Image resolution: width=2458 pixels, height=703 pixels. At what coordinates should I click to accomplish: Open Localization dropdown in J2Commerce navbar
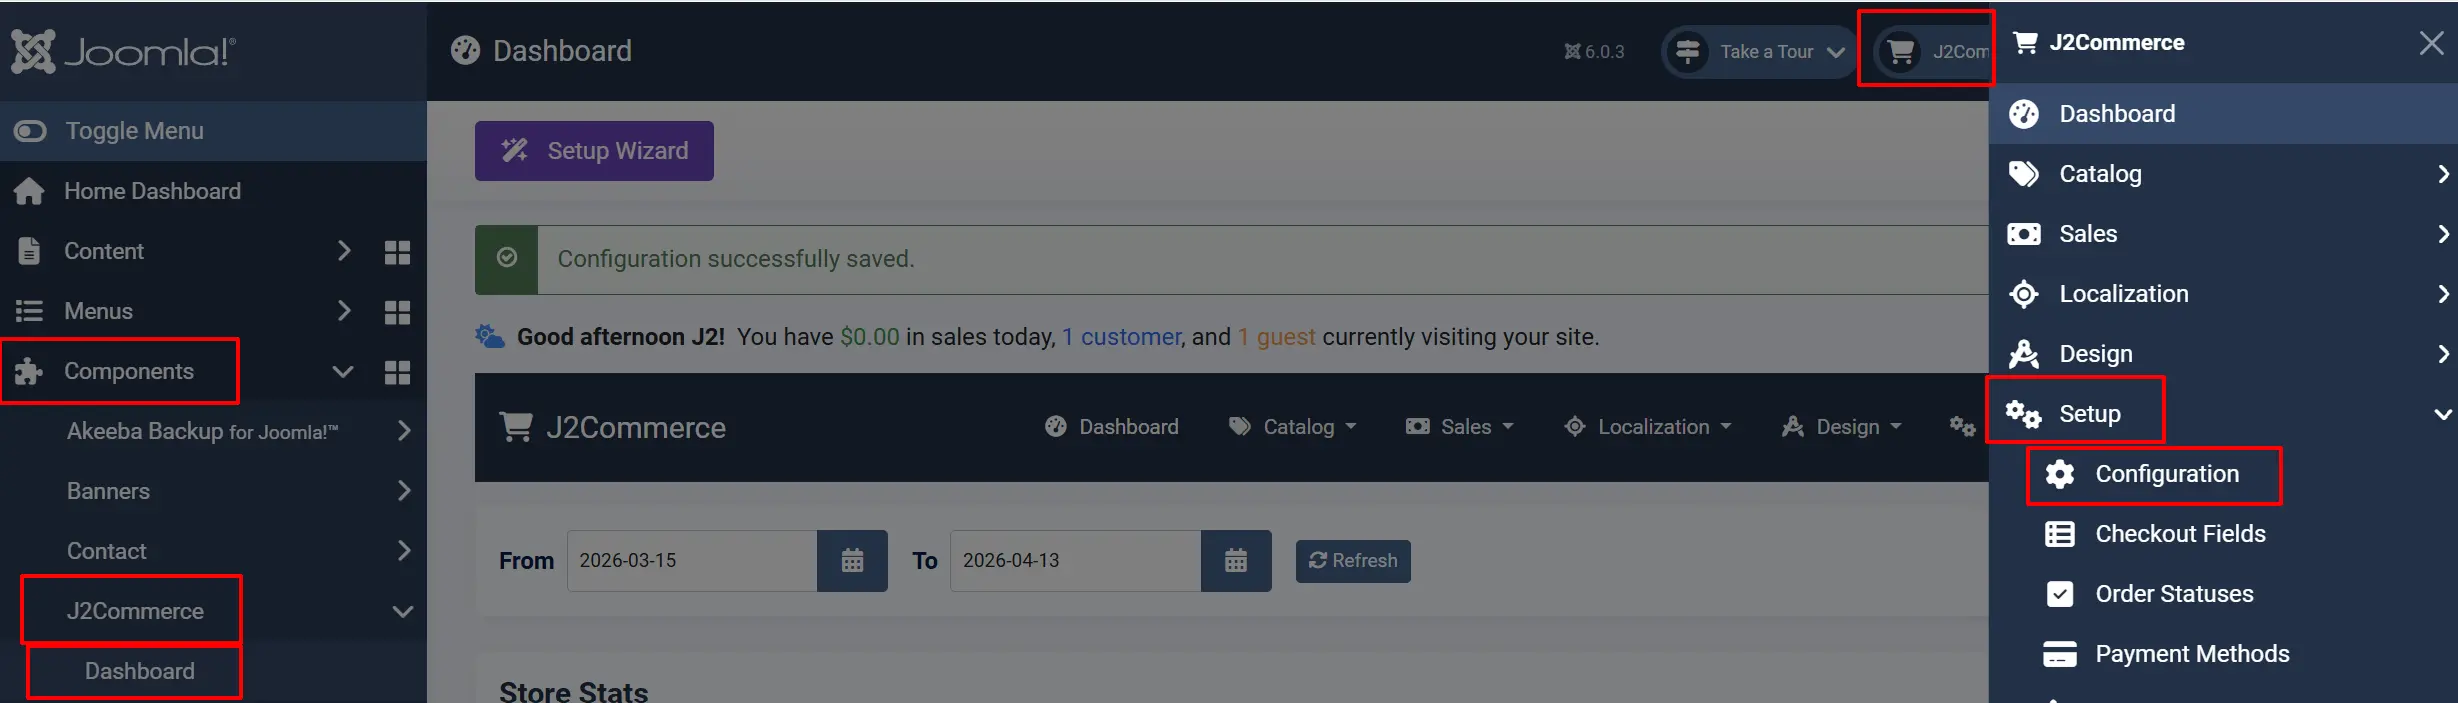click(x=1648, y=427)
